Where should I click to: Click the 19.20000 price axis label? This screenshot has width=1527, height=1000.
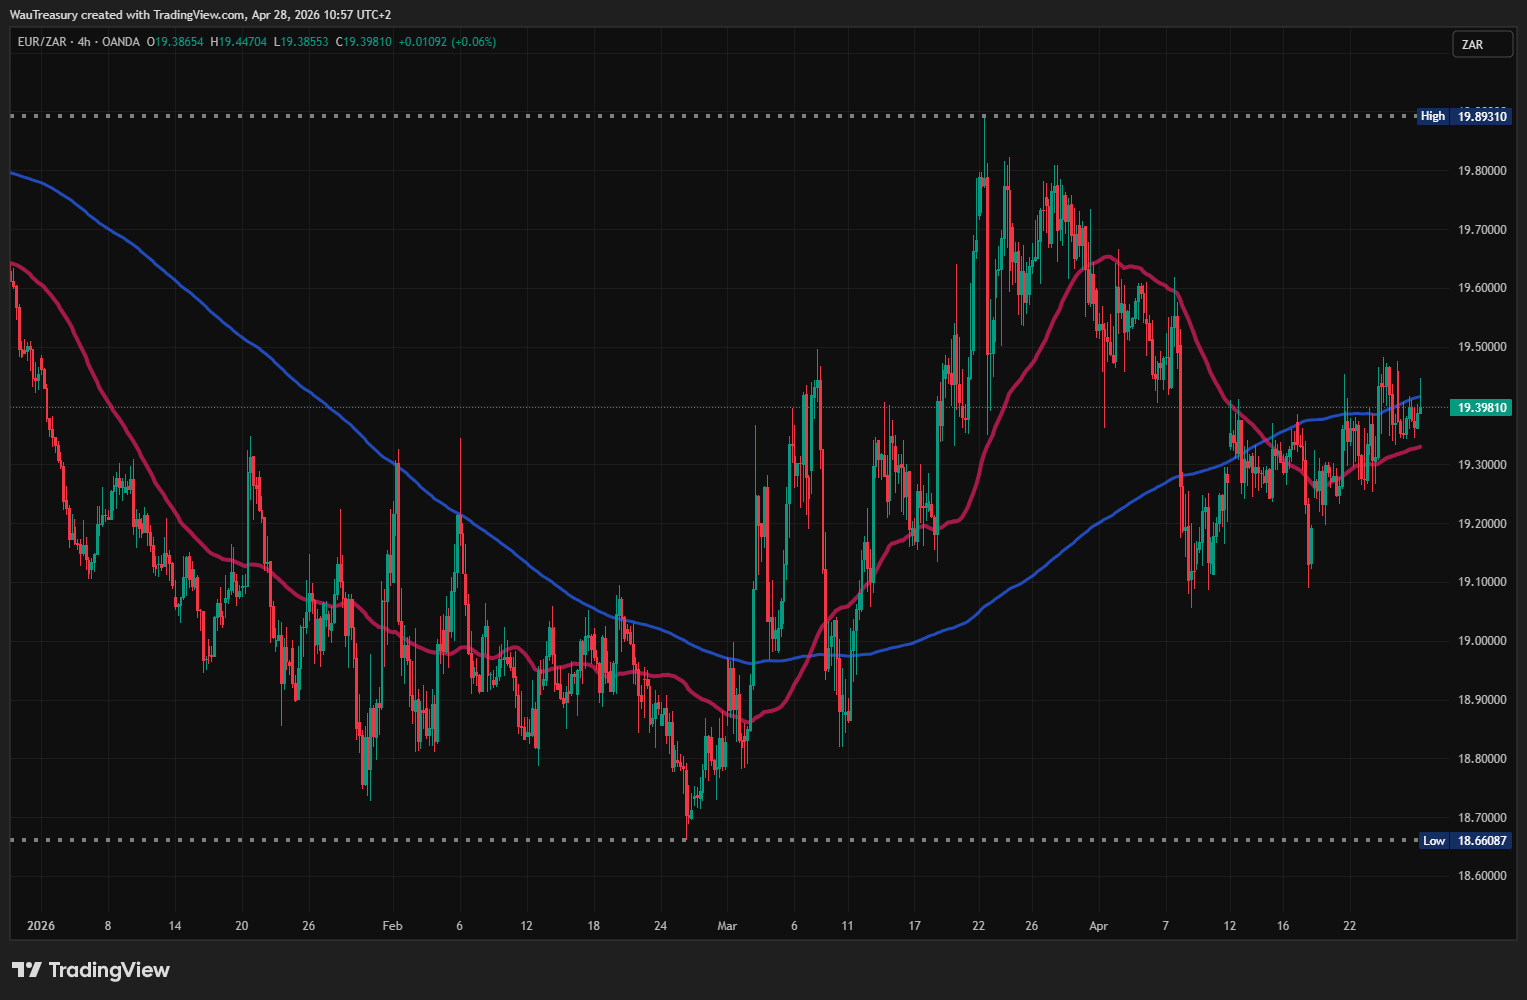(1482, 524)
